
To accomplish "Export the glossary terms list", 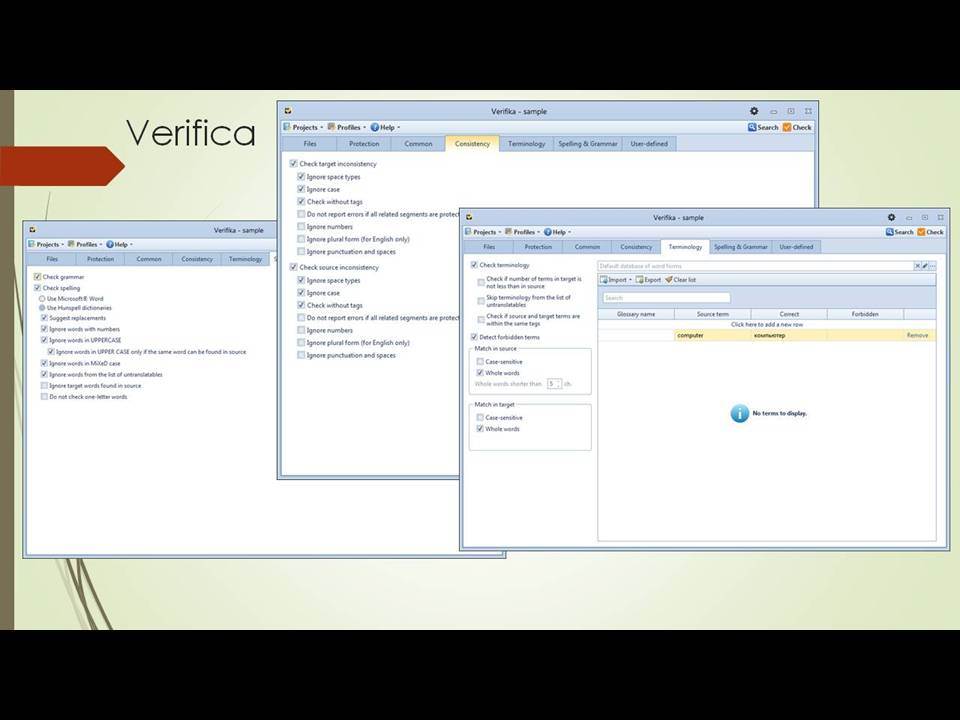I will pos(648,280).
